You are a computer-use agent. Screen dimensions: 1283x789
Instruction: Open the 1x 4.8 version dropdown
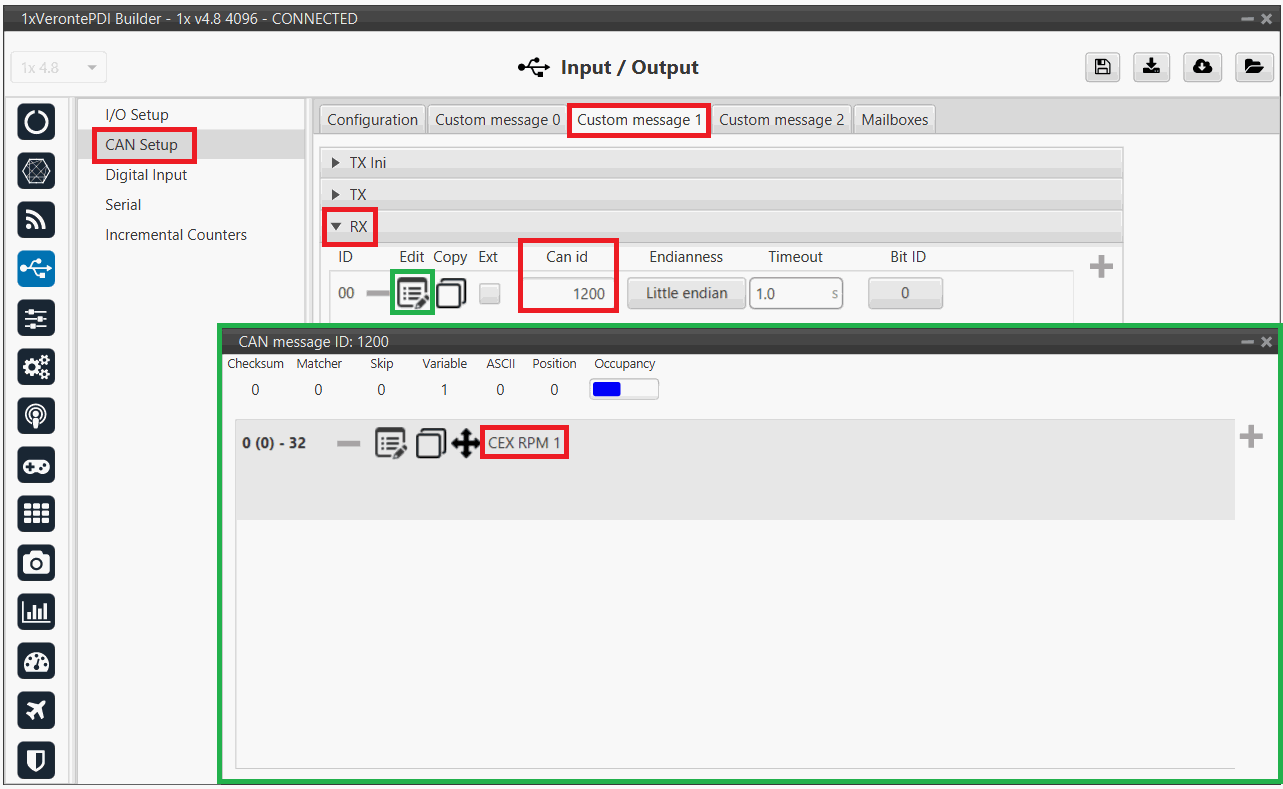pos(58,68)
